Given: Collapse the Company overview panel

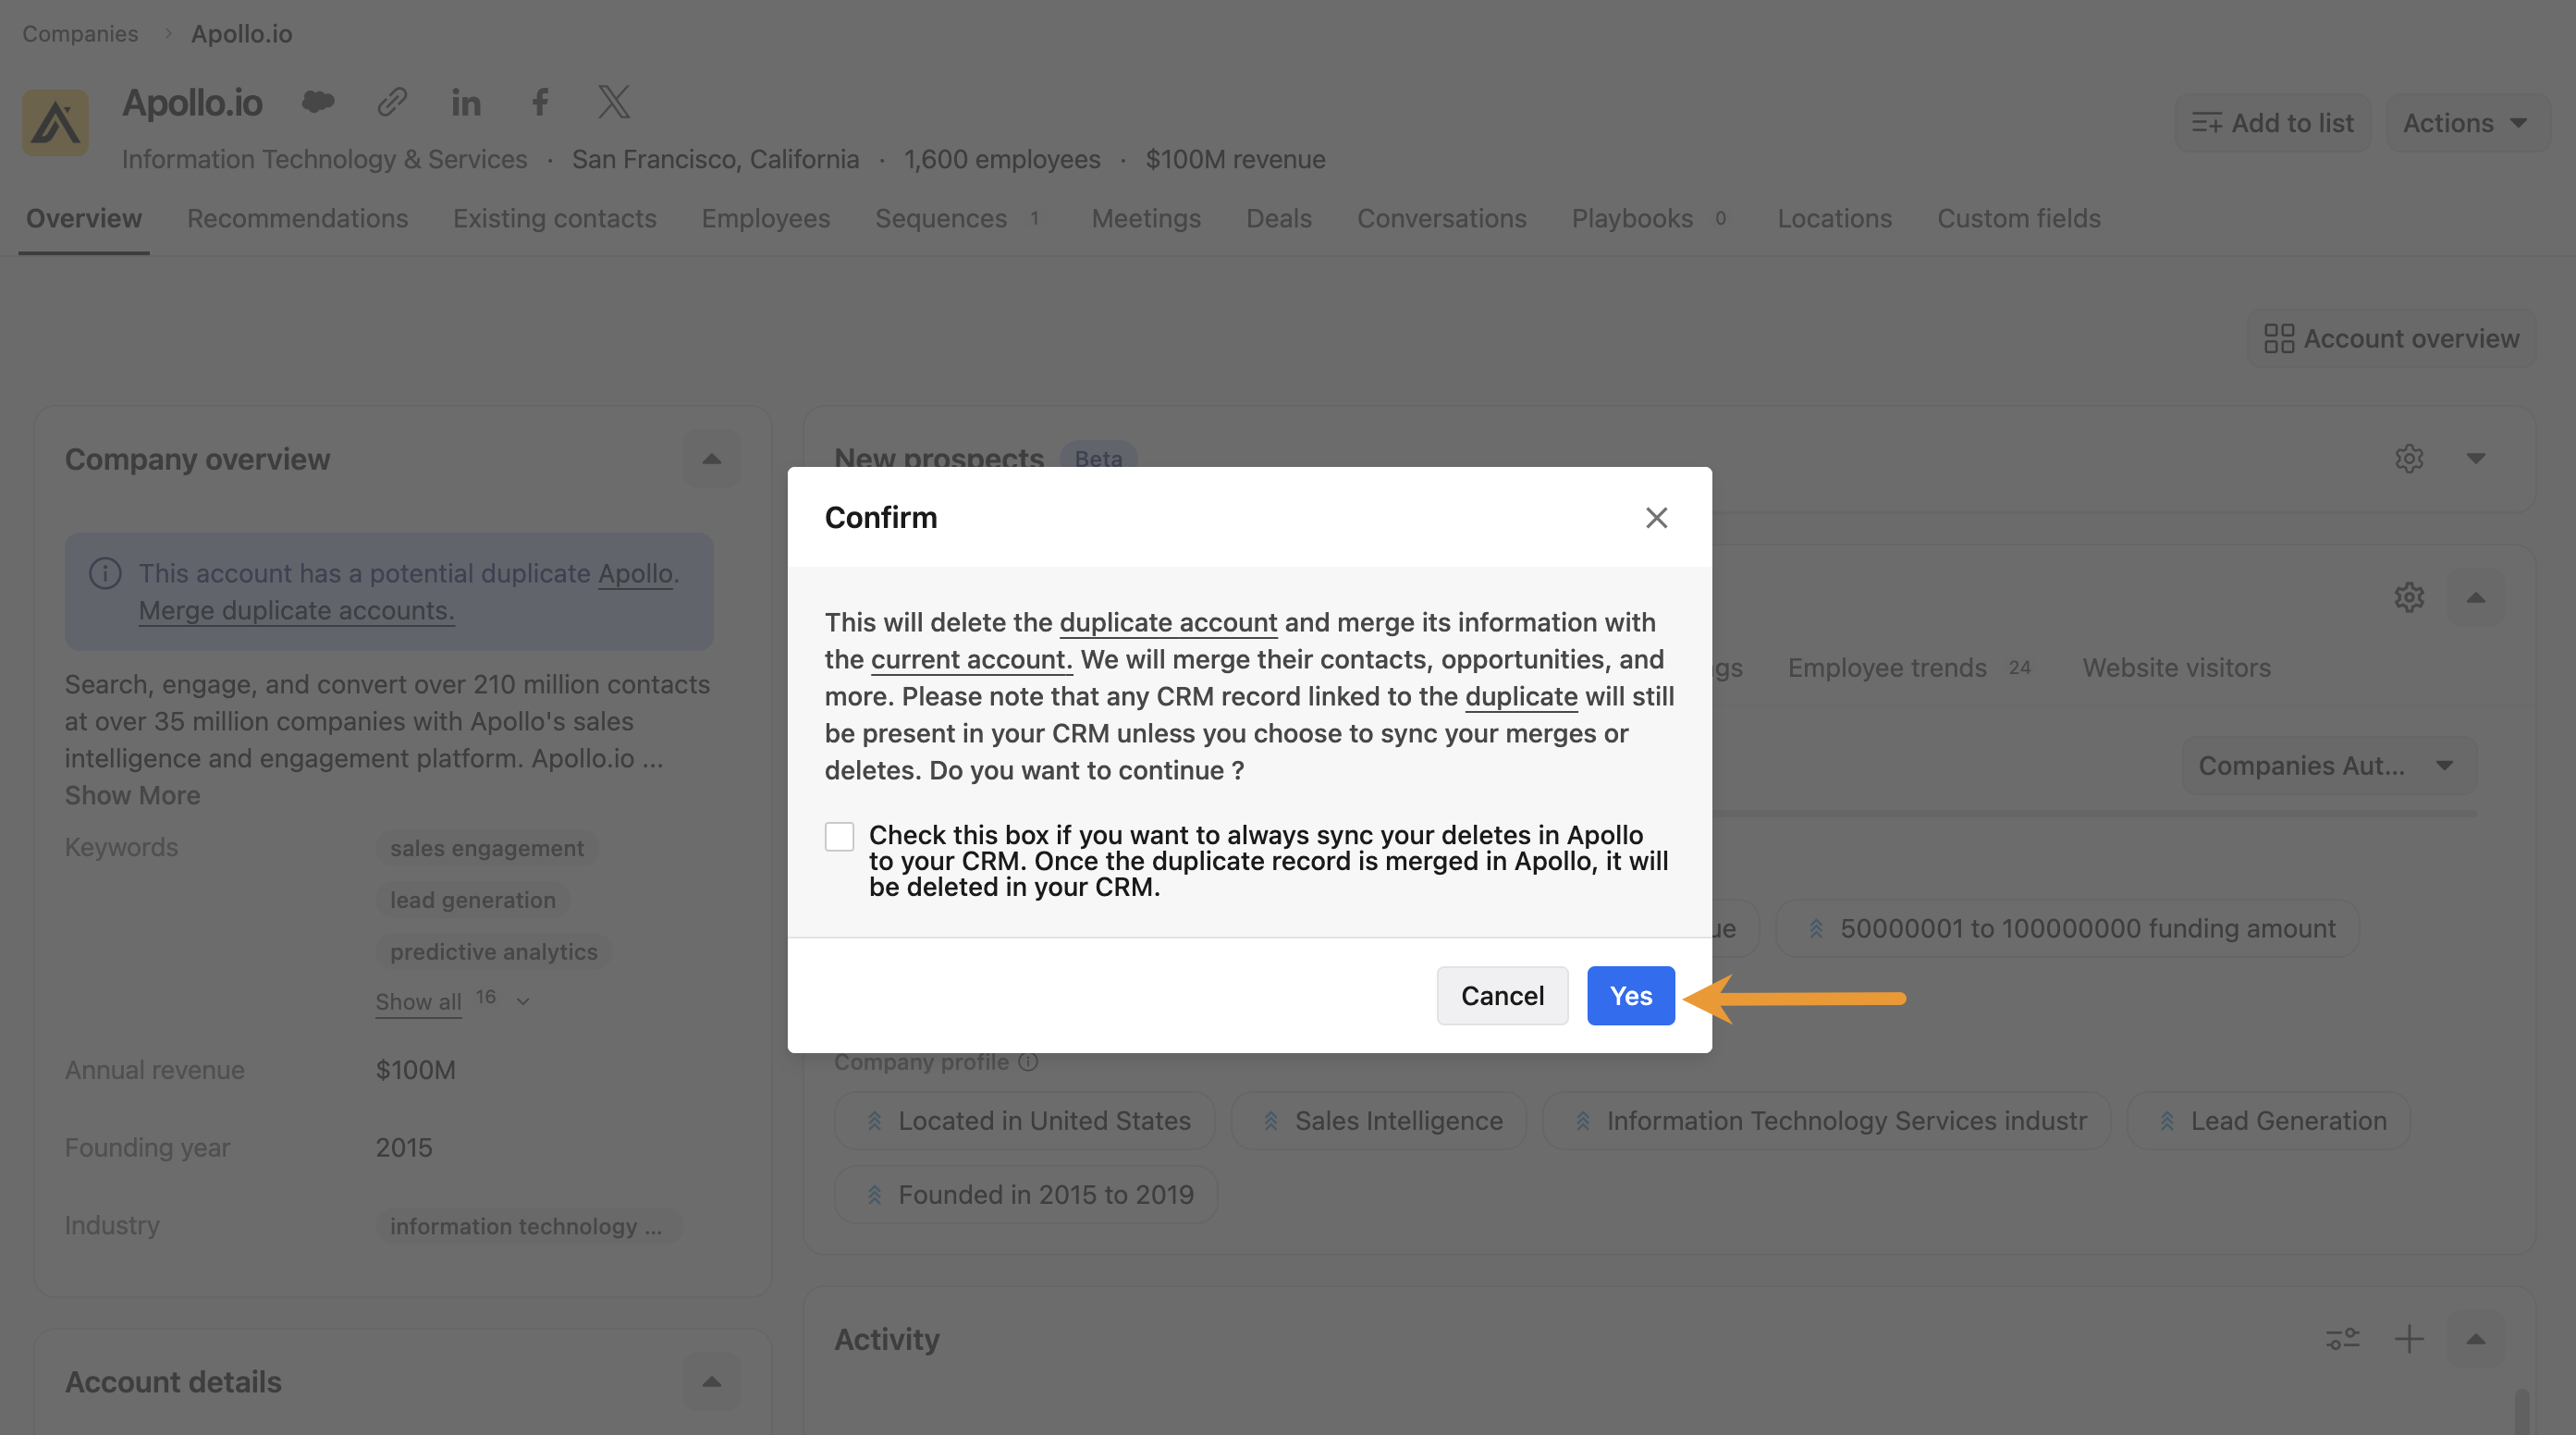Looking at the screenshot, I should (x=711, y=459).
